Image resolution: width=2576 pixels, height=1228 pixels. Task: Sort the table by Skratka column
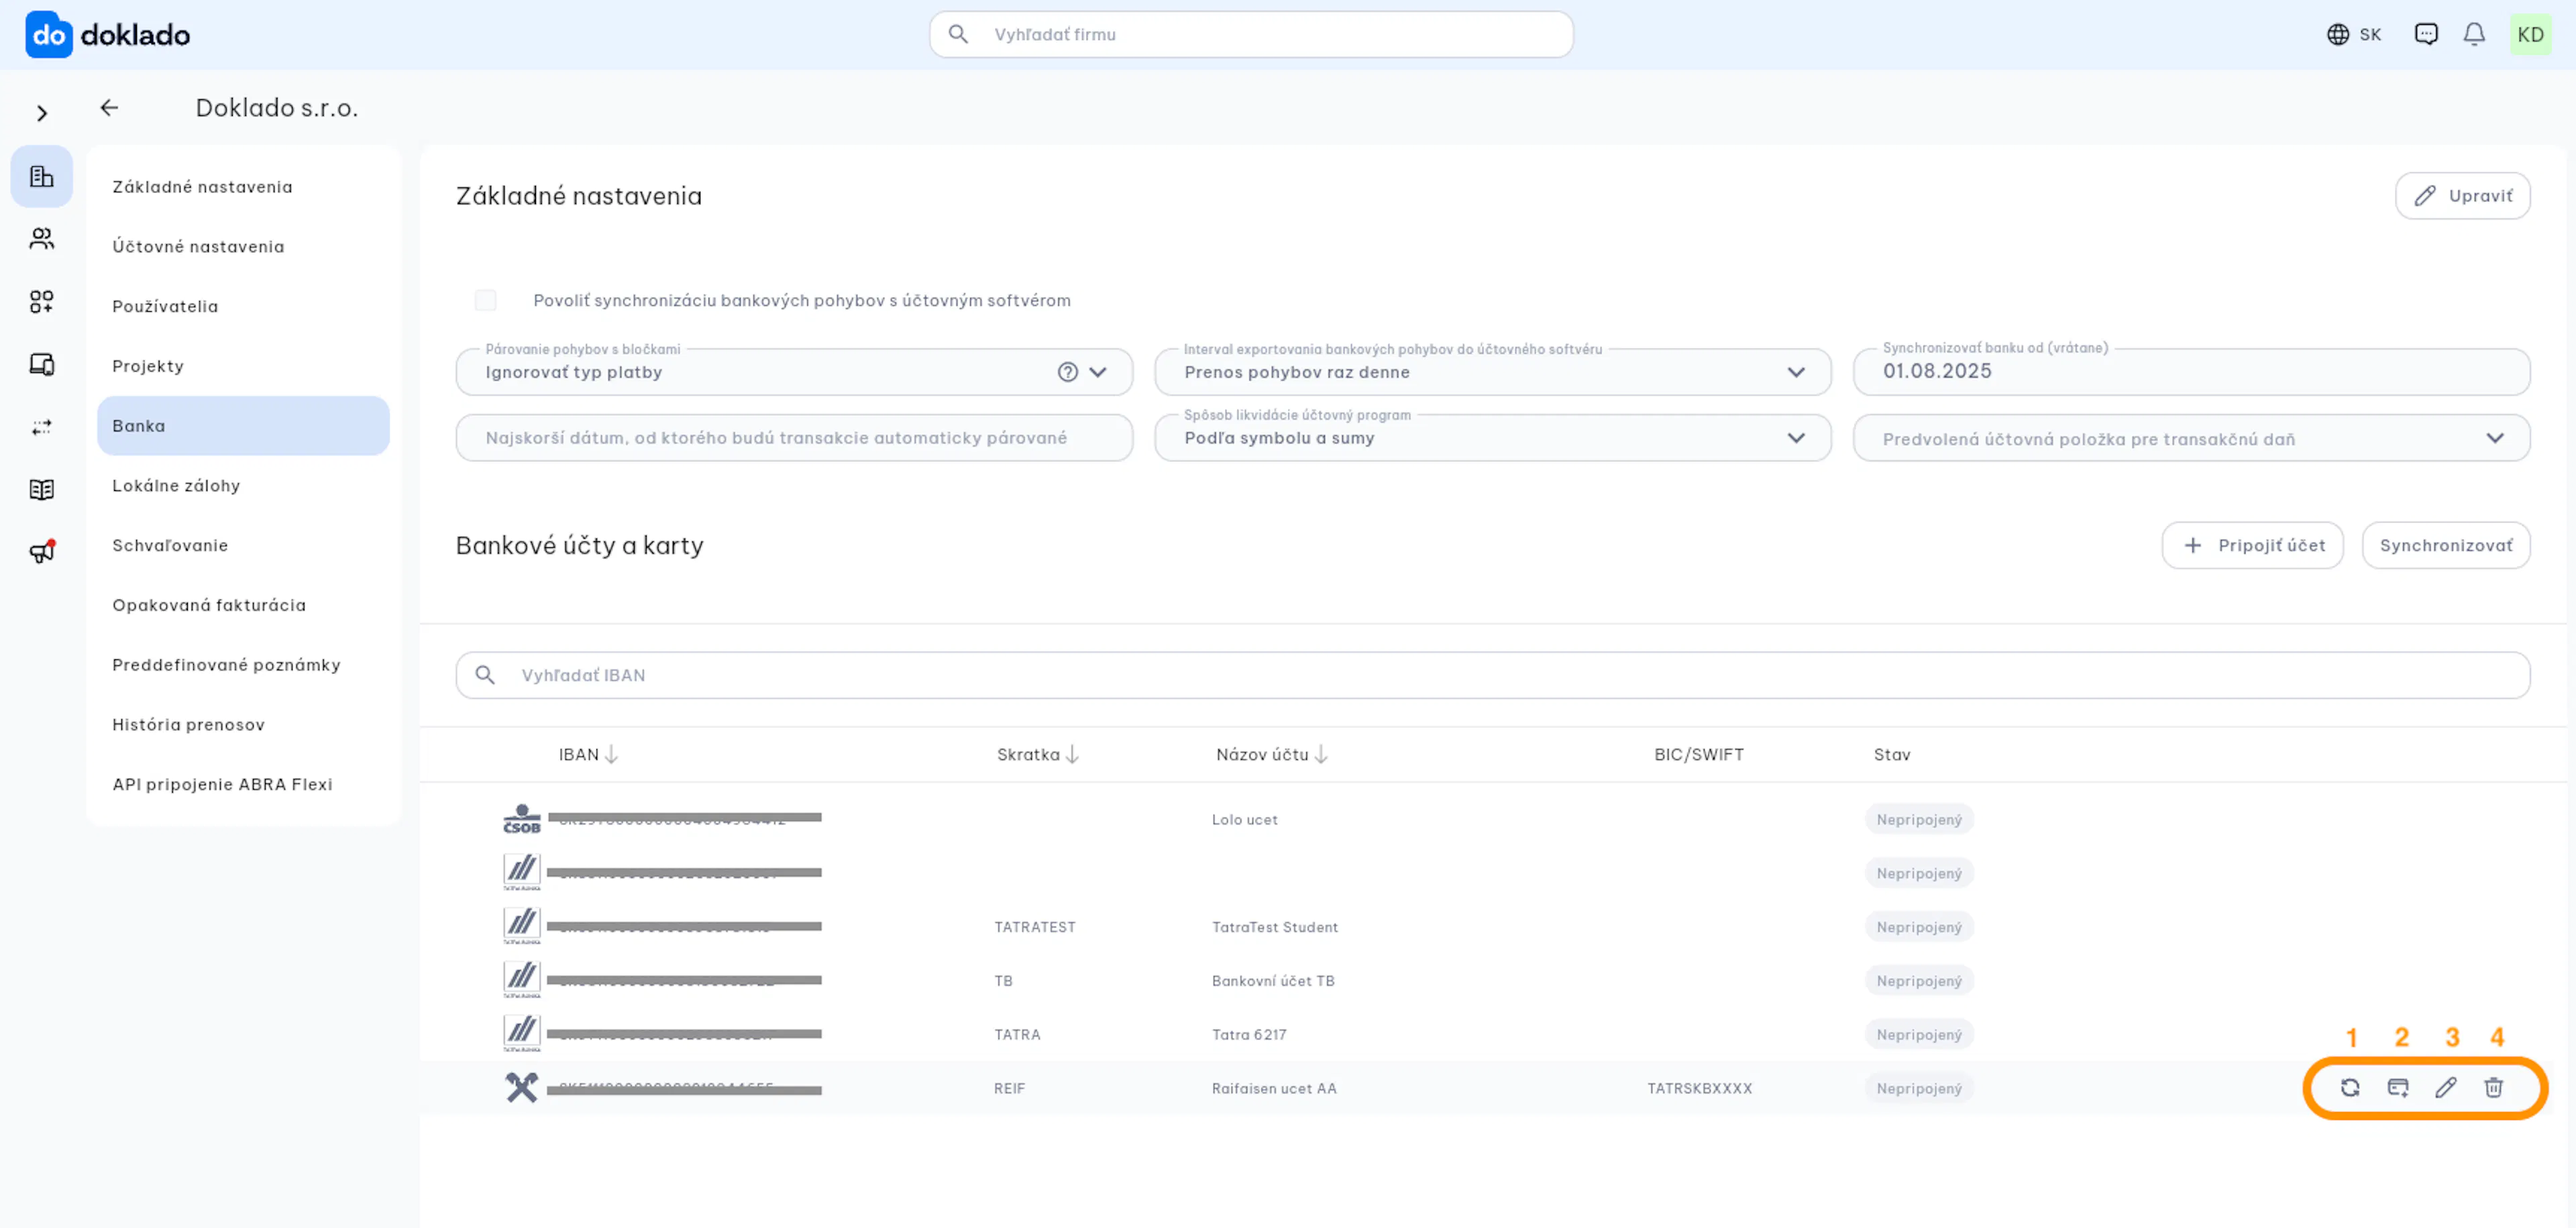tap(1037, 755)
